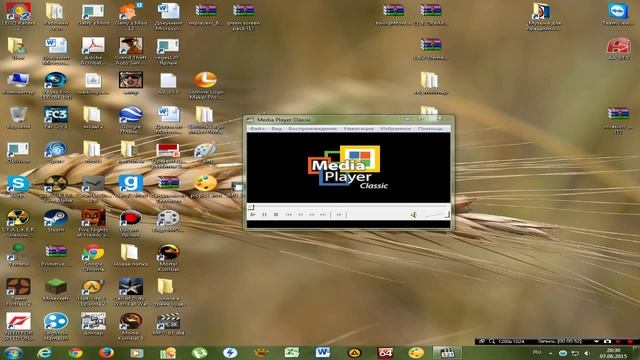Select the green screen pack archive icon

coord(243,16)
